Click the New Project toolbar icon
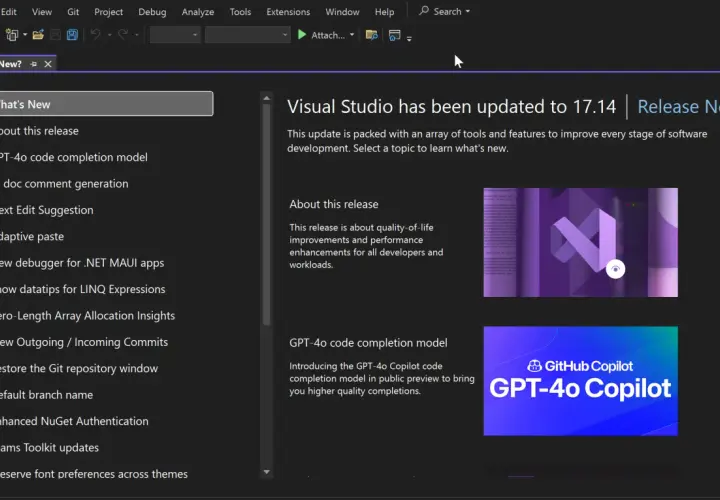Image resolution: width=720 pixels, height=500 pixels. [x=12, y=35]
